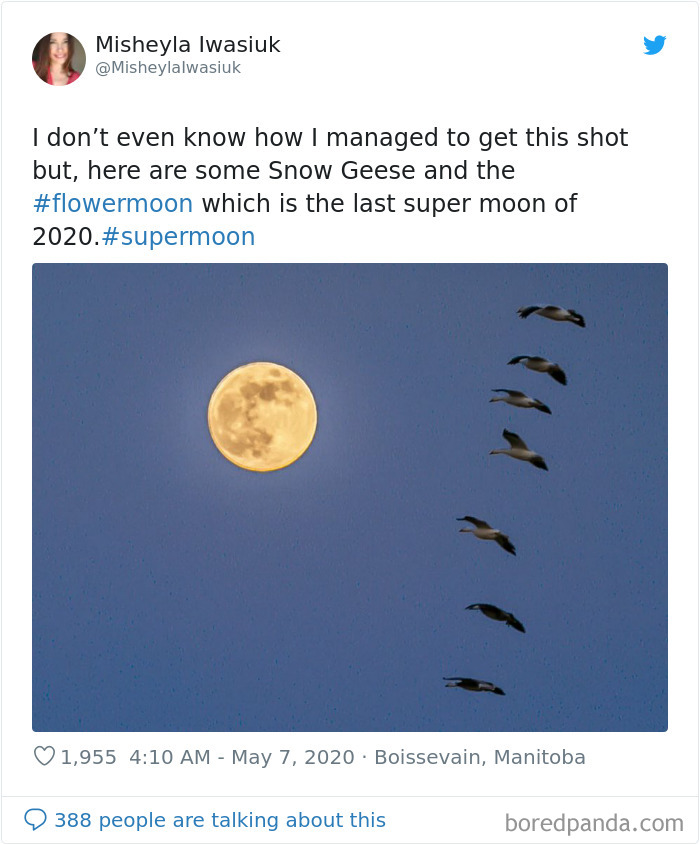Click the Twitter bird logo icon
The width and height of the screenshot is (700, 845).
(x=655, y=45)
